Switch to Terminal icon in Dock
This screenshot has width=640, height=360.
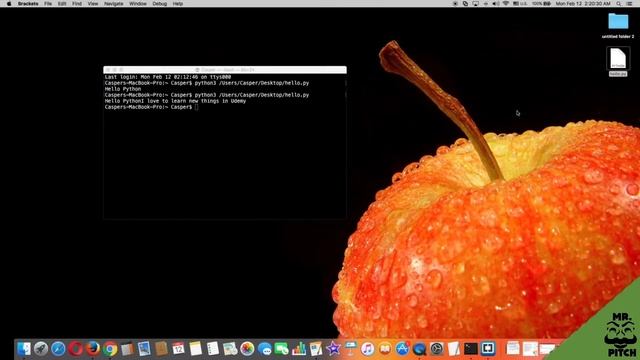pyautogui.click(x=471, y=349)
